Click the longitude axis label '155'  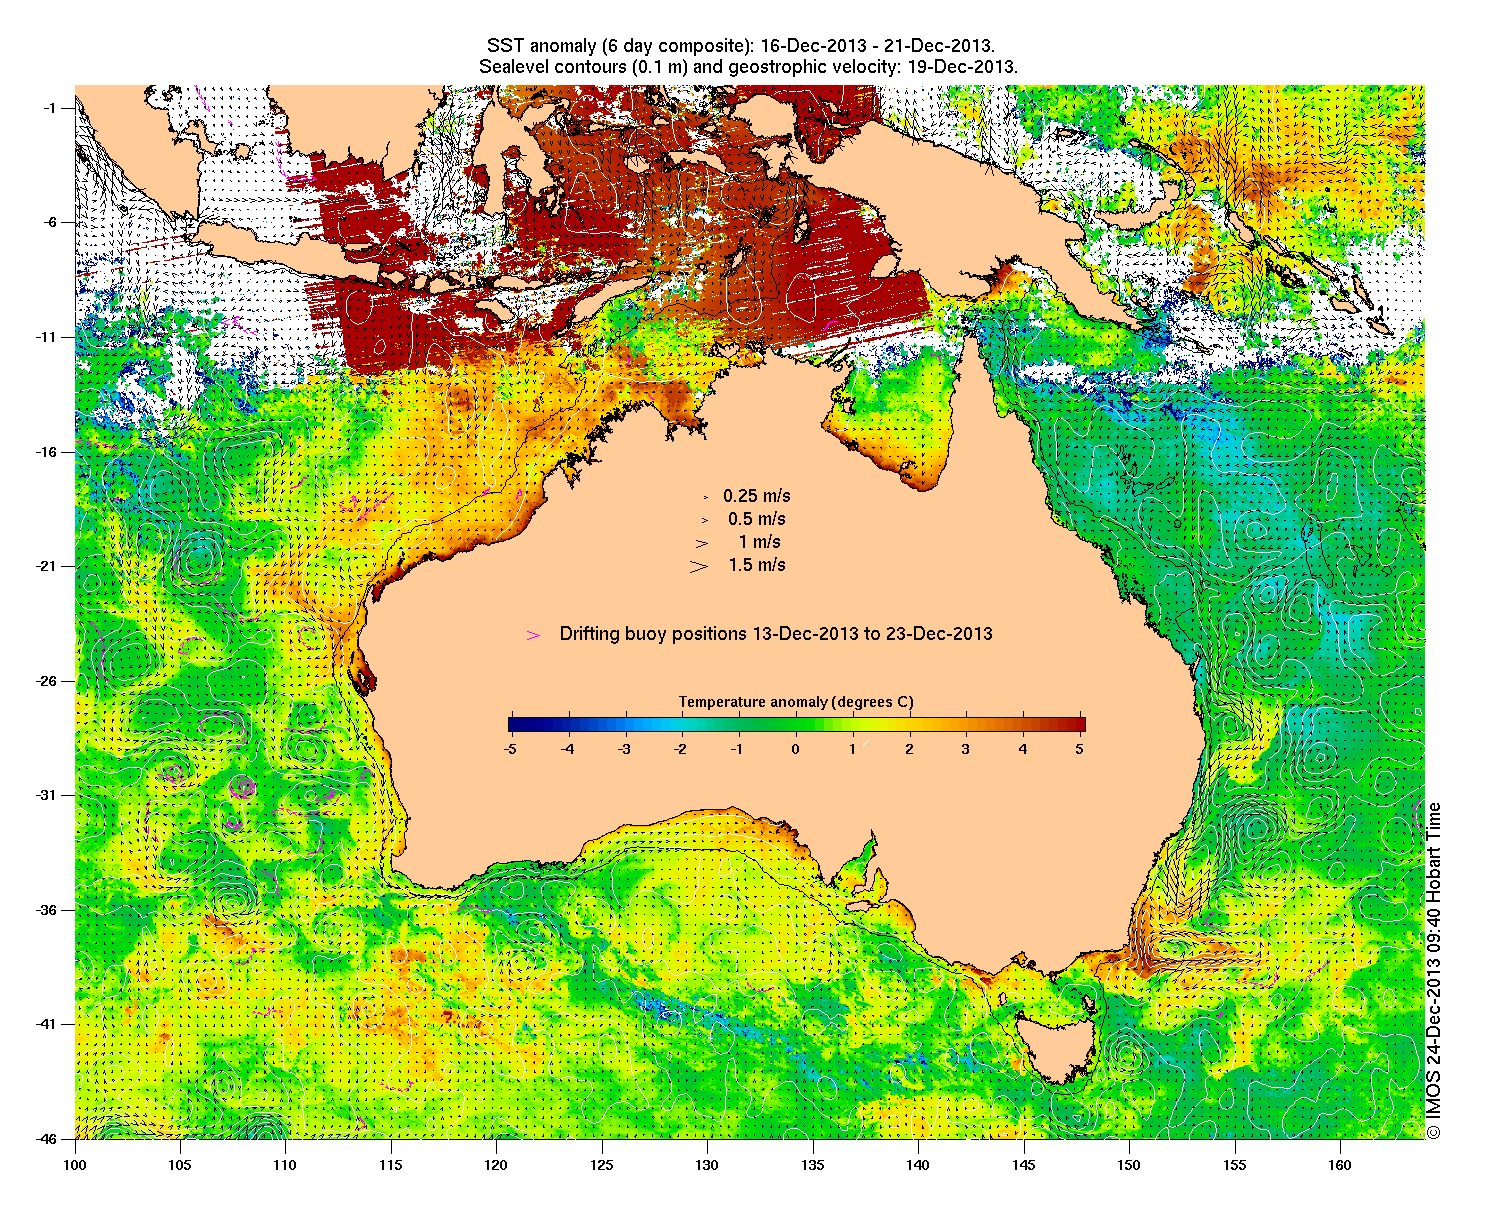click(x=1235, y=1164)
